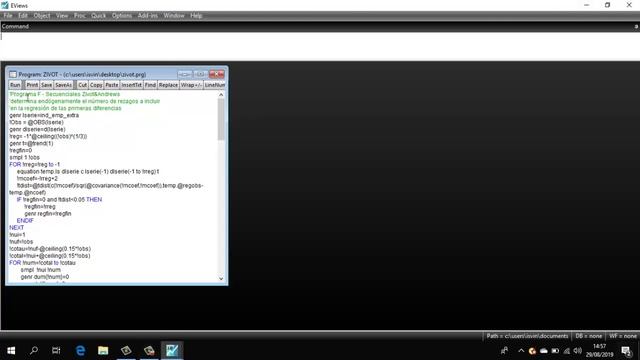Screen dimensions: 640x360
Task: Click the InsertTxt button
Action: click(x=131, y=85)
